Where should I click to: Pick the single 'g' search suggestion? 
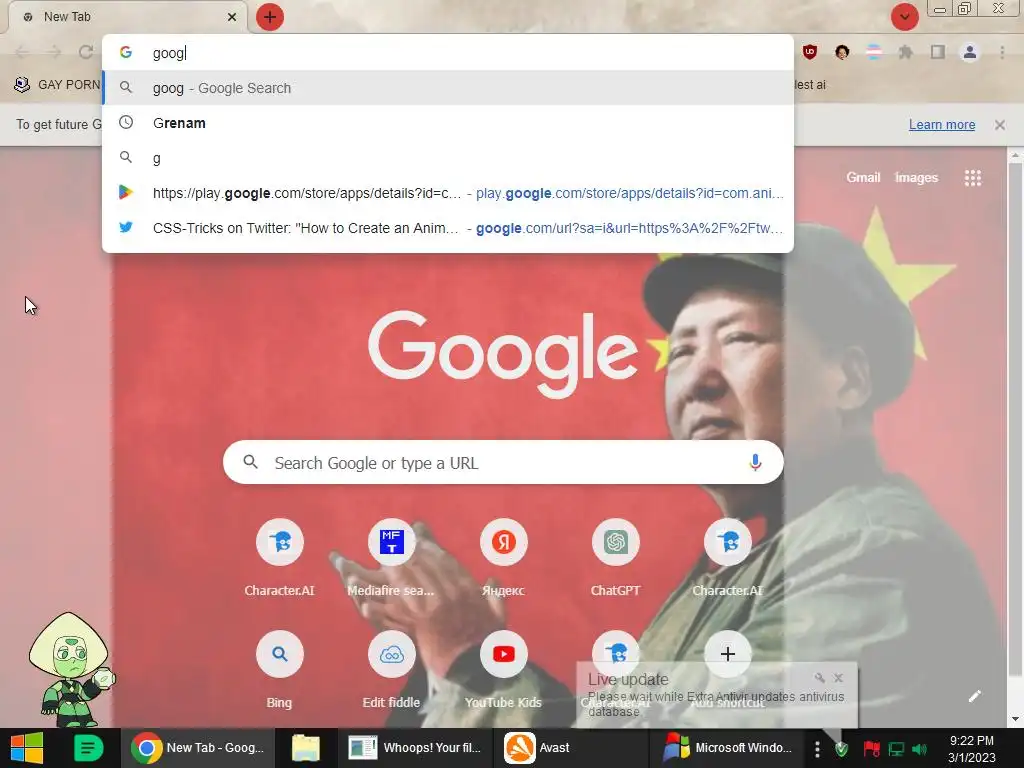pyautogui.click(x=448, y=158)
